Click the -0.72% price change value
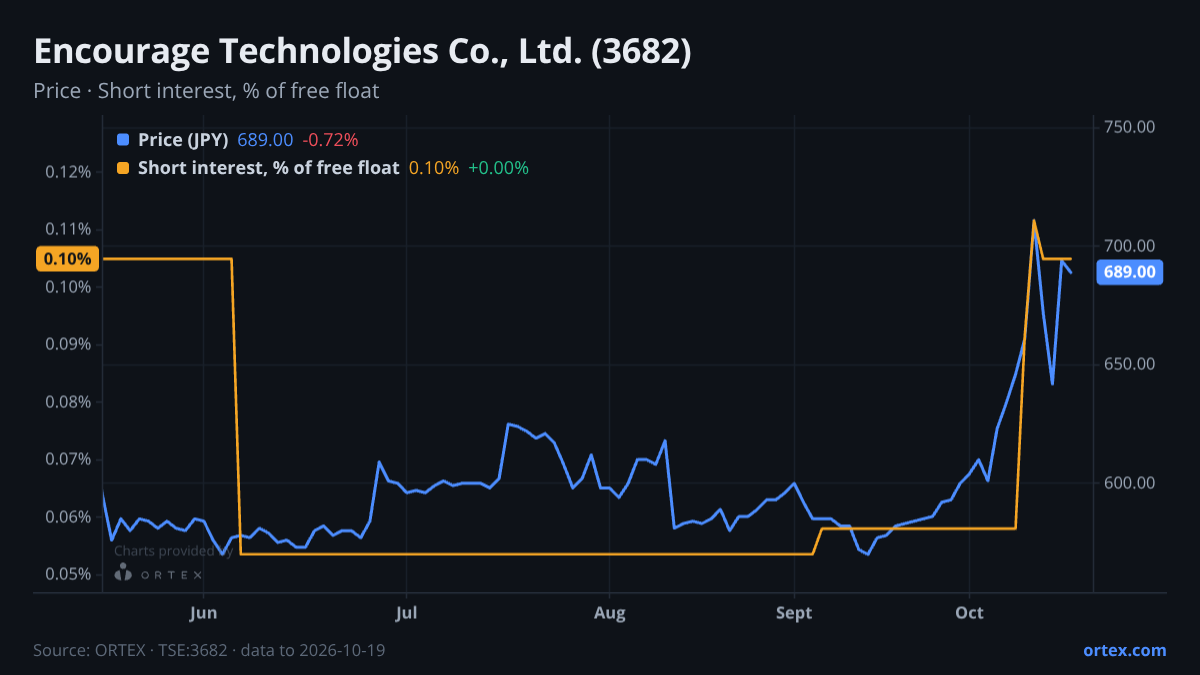The image size is (1200, 675). (330, 140)
